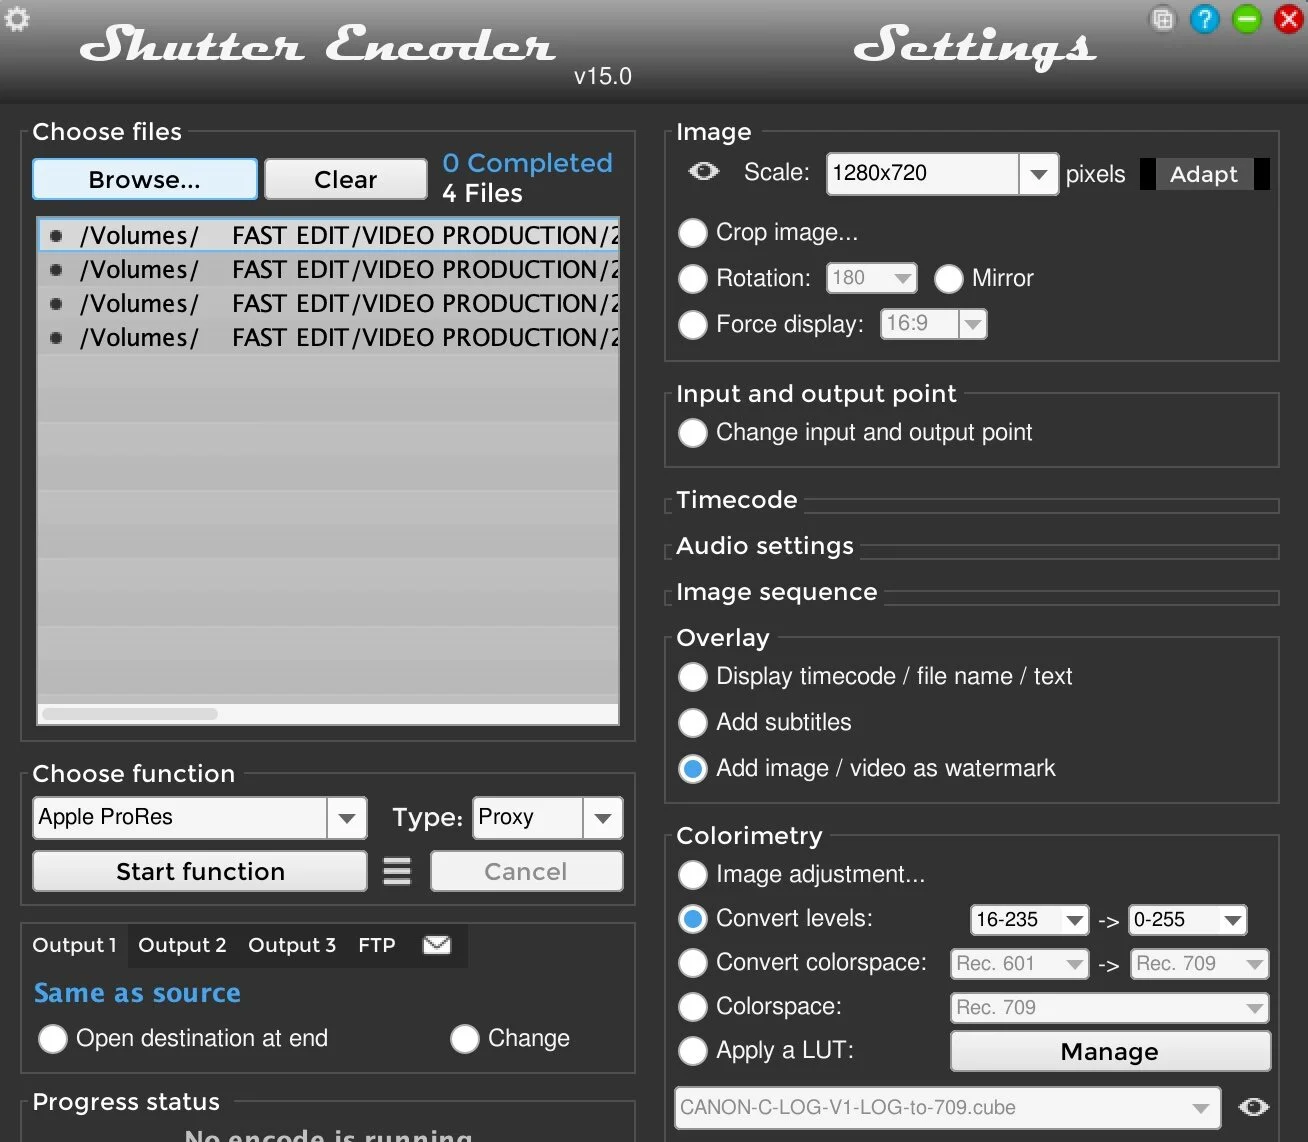The height and width of the screenshot is (1142, 1308).
Task: Click the Start function button
Action: click(200, 871)
